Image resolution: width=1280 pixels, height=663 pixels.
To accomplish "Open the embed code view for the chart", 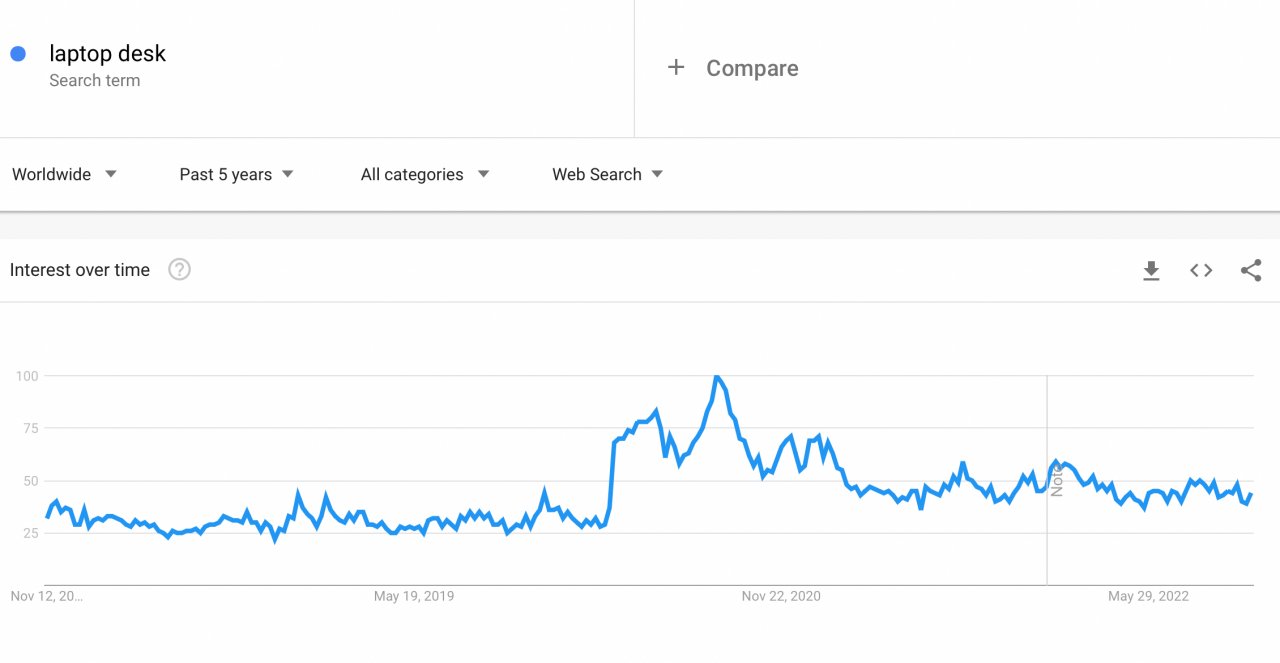I will click(x=1200, y=270).
